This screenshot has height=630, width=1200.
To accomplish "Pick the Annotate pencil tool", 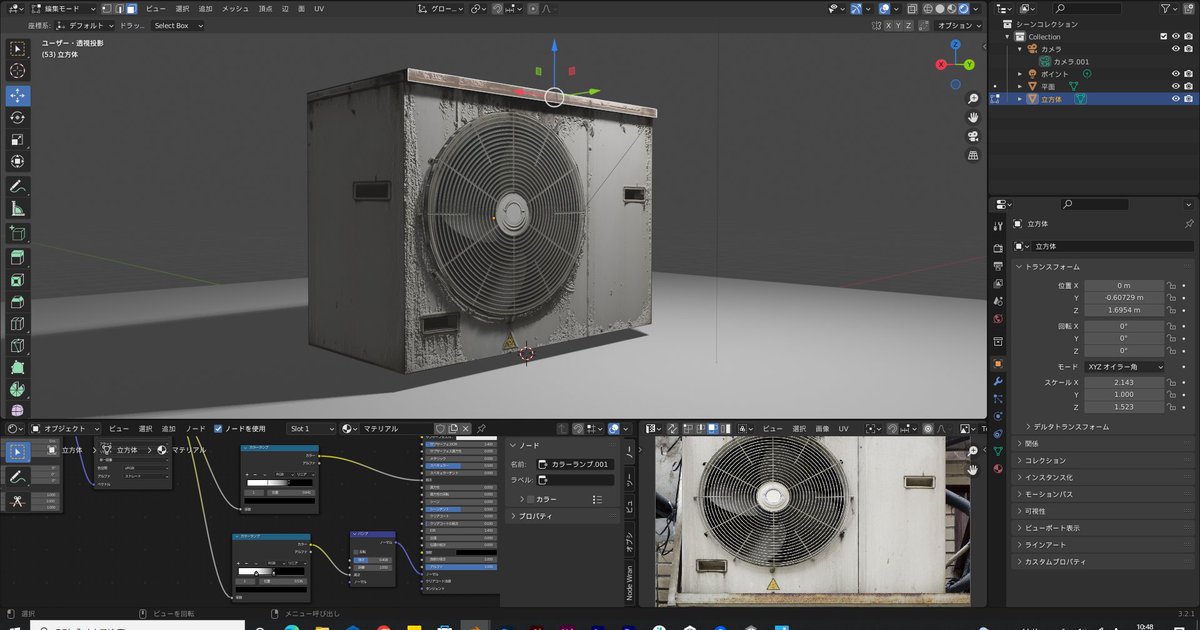I will (18, 187).
